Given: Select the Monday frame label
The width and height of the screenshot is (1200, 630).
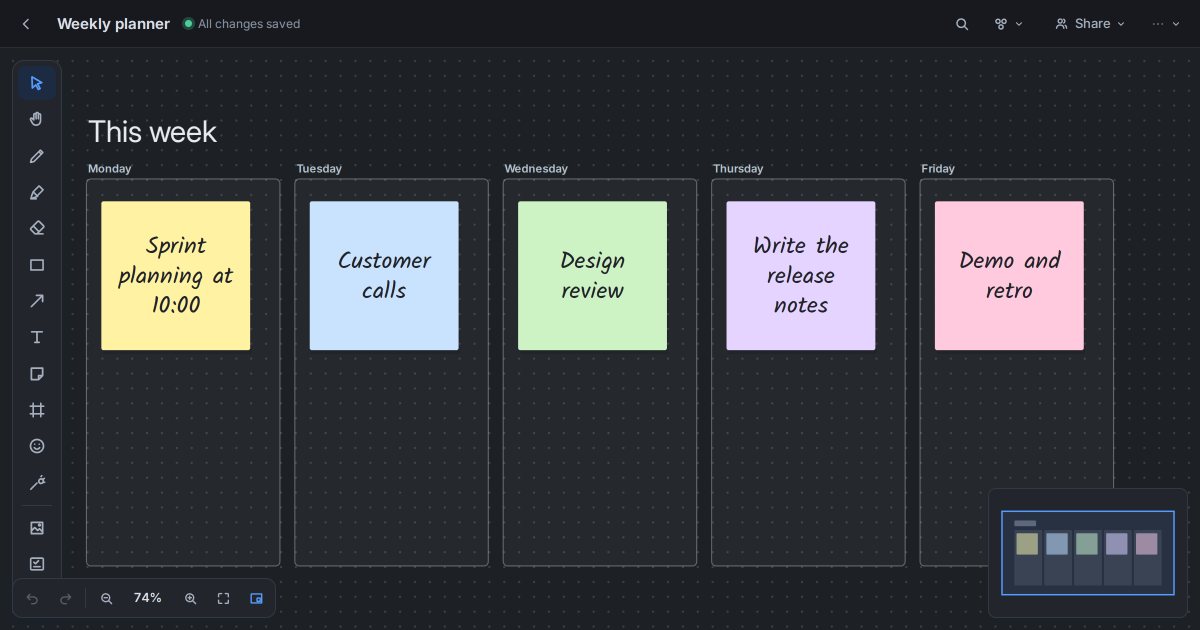Looking at the screenshot, I should coord(110,169).
